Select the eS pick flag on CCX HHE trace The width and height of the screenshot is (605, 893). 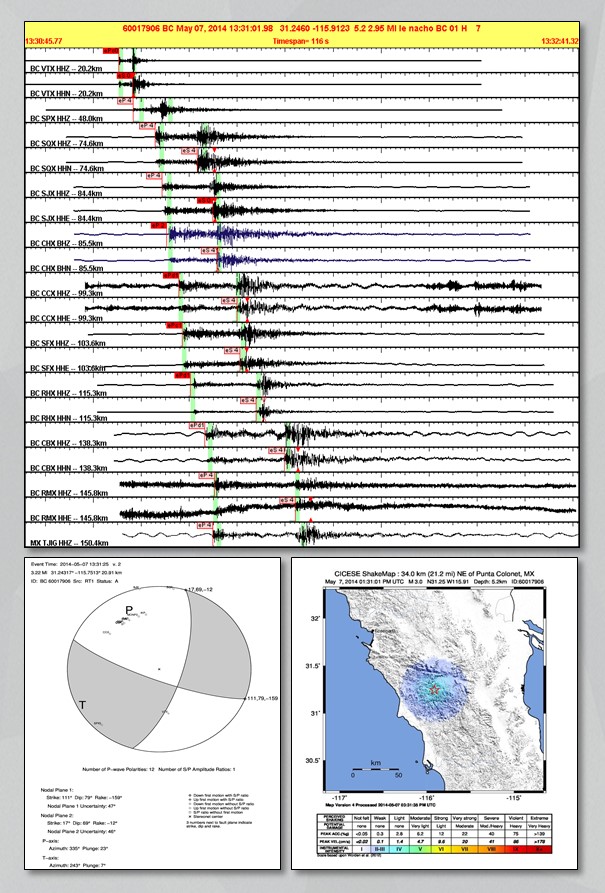[x=230, y=300]
